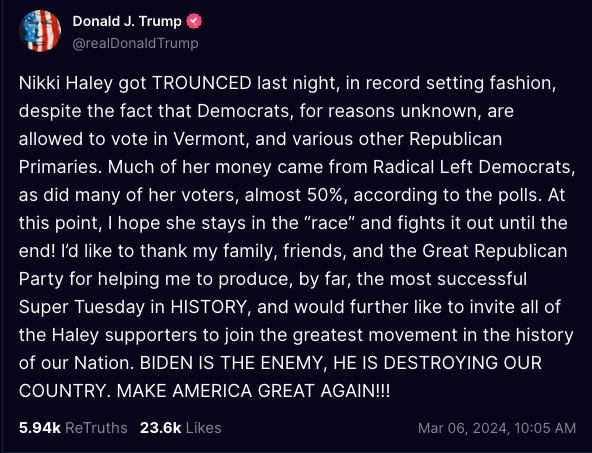Image resolution: width=592 pixels, height=453 pixels.
Task: Click the flag-painted profile avatar
Action: tap(40, 31)
